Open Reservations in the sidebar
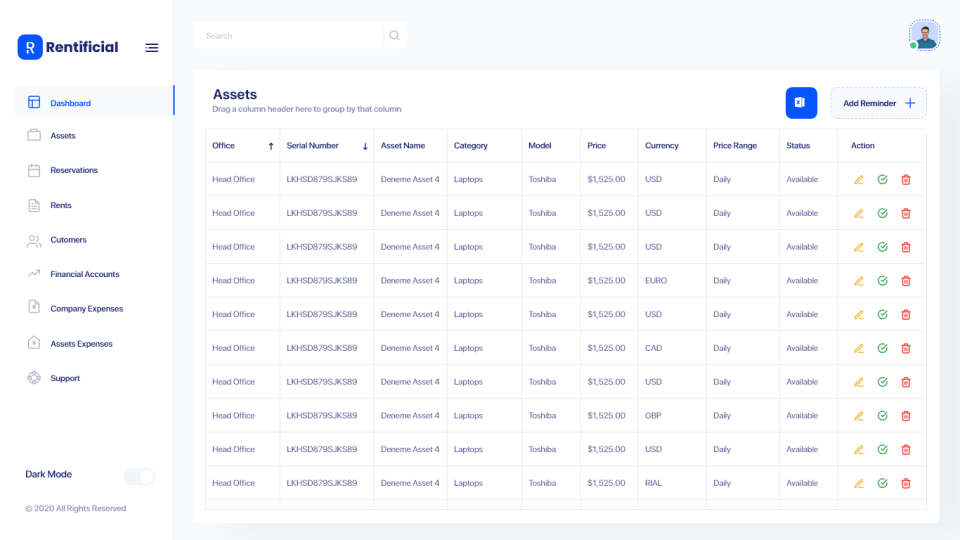 pyautogui.click(x=74, y=171)
